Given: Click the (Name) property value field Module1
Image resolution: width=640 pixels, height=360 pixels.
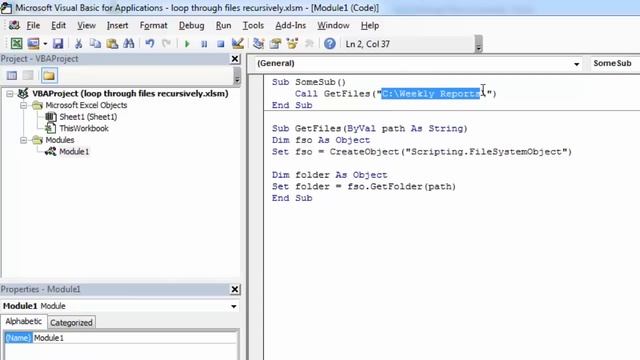Looking at the screenshot, I should 135,338.
